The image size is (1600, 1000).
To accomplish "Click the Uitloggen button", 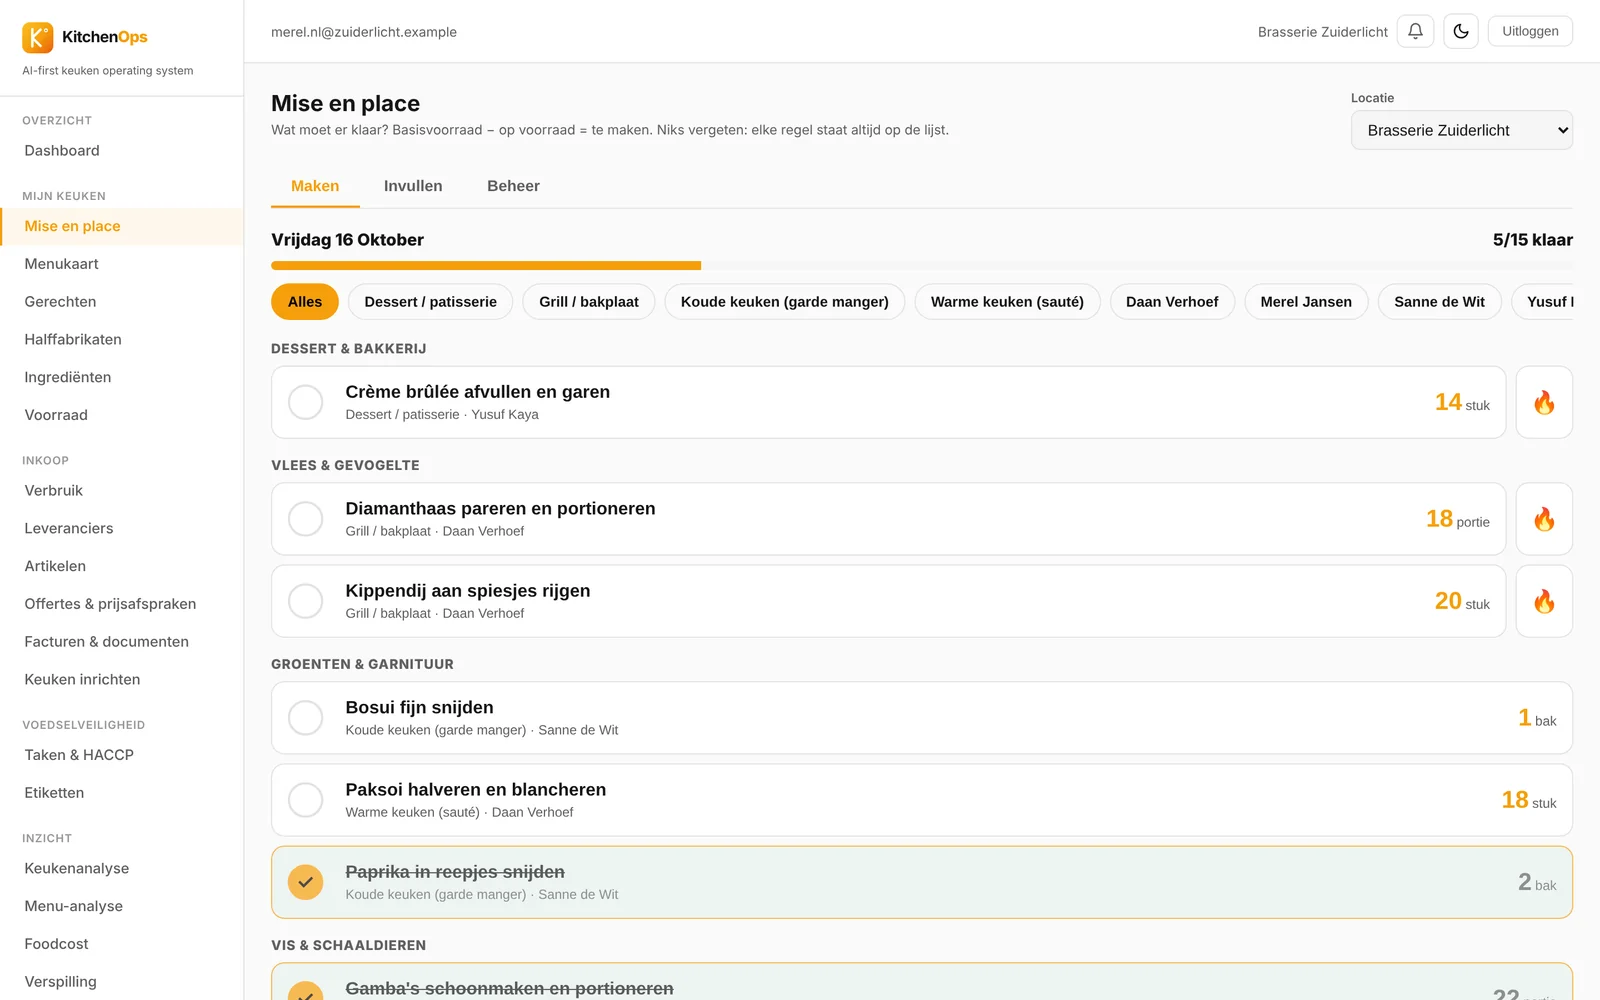I will pos(1530,31).
